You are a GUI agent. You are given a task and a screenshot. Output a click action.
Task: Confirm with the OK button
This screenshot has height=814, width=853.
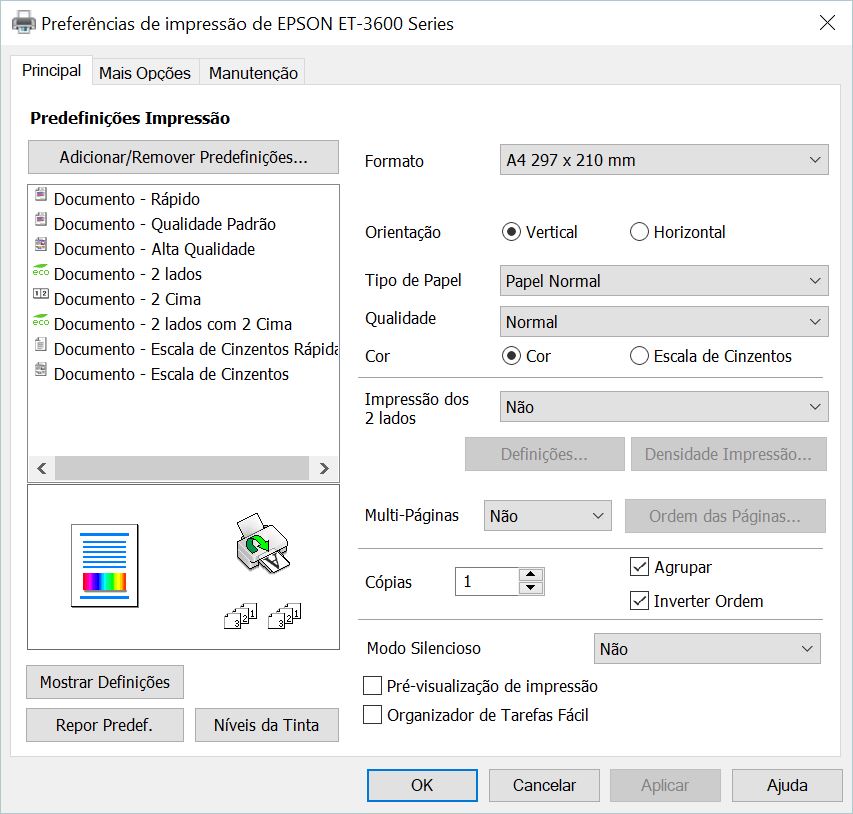[x=422, y=785]
